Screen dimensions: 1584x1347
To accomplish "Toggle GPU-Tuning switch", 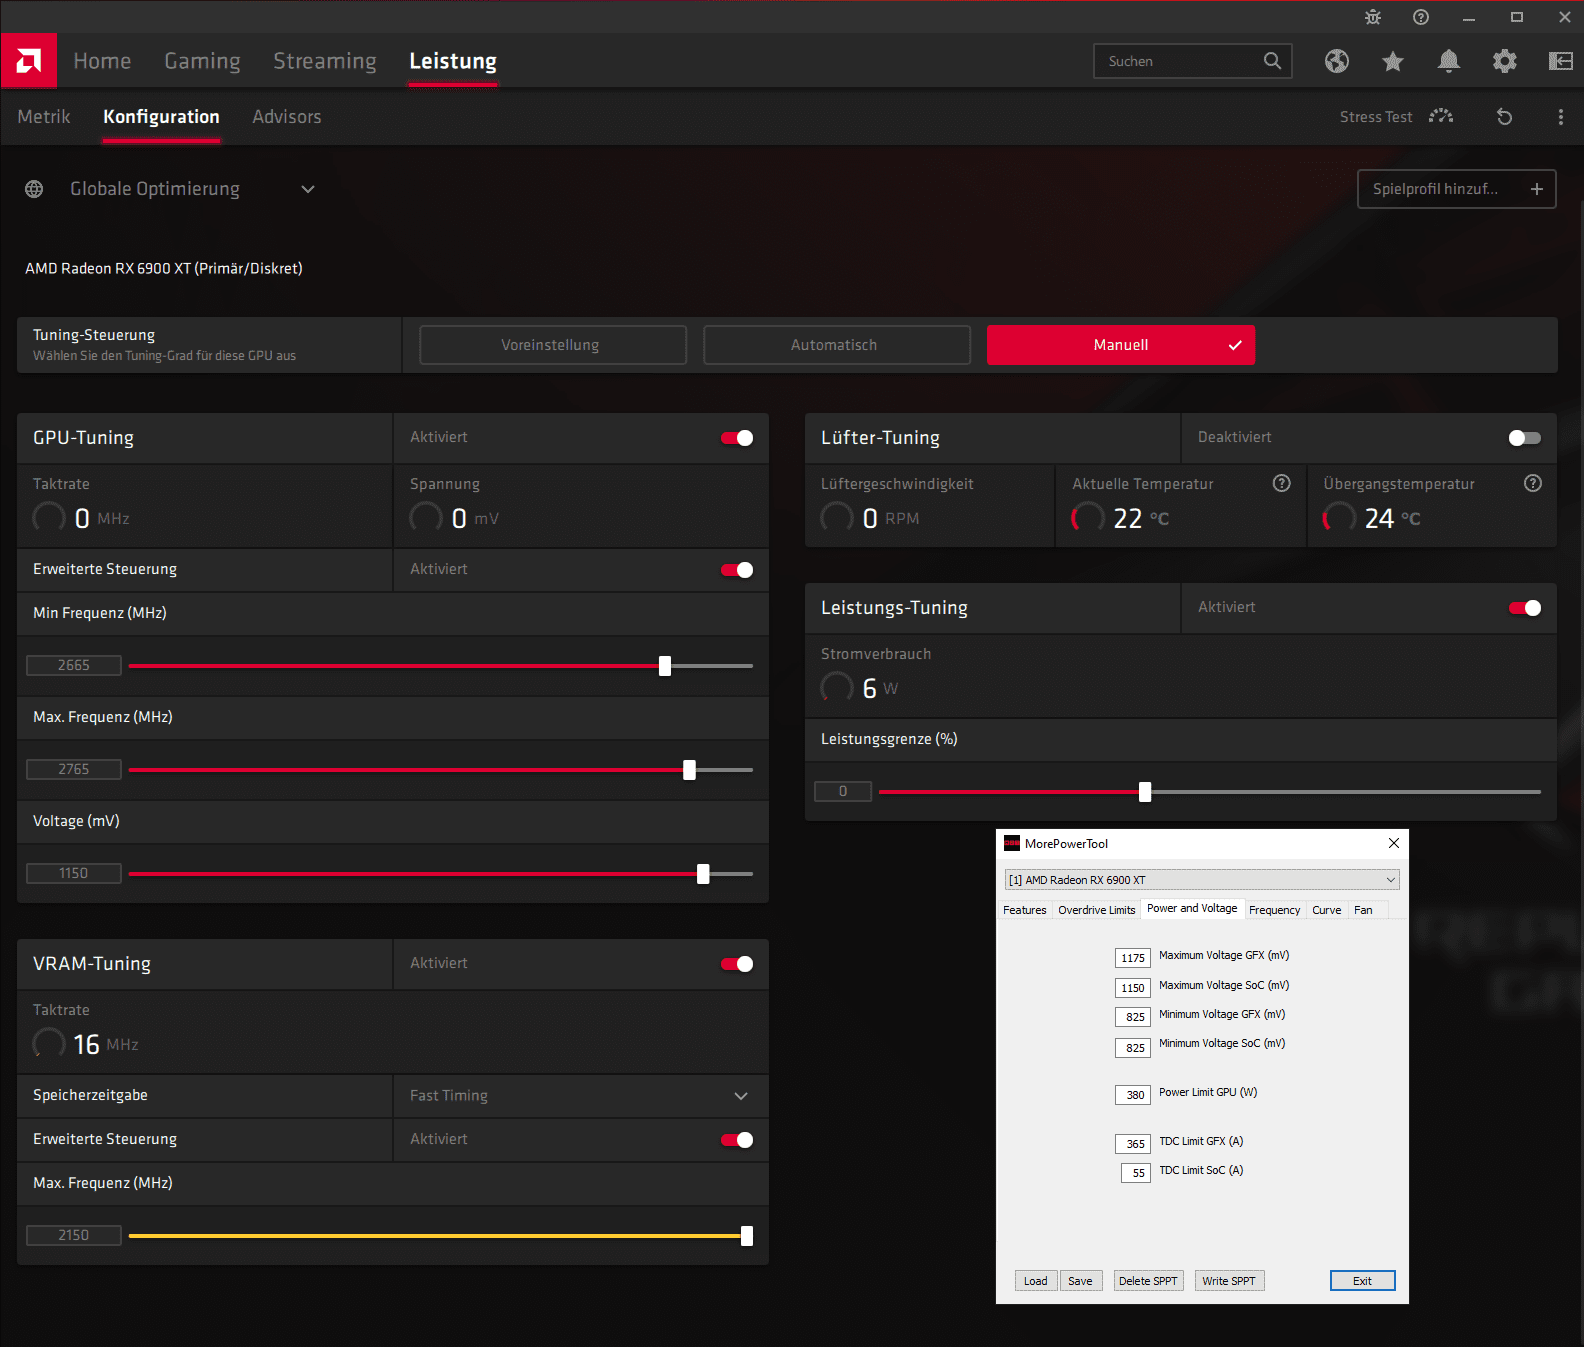I will (x=737, y=438).
